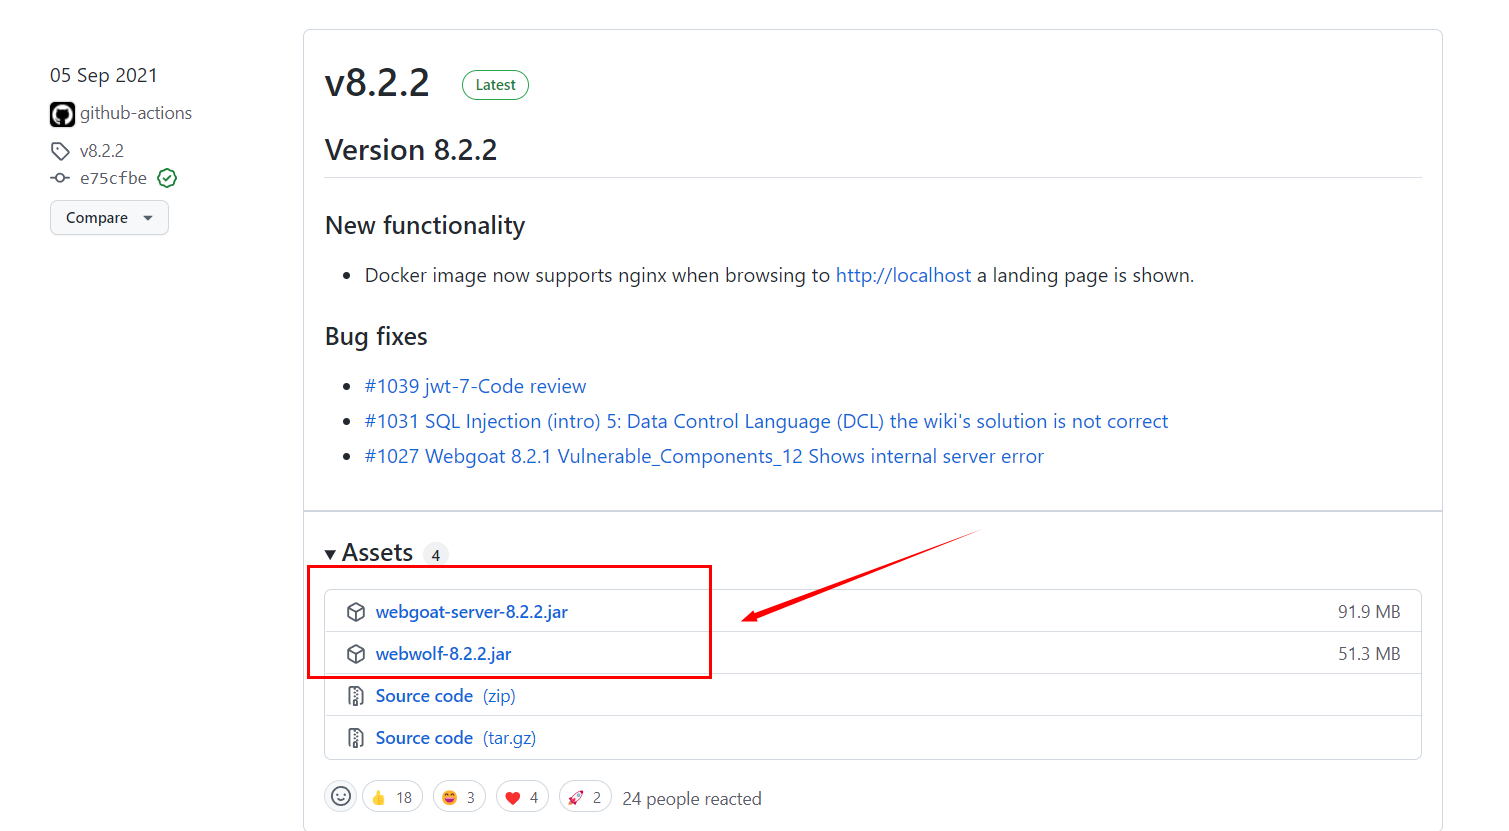1509x831 pixels.
Task: Toggle the laugh reaction with 3
Action: [x=459, y=797]
